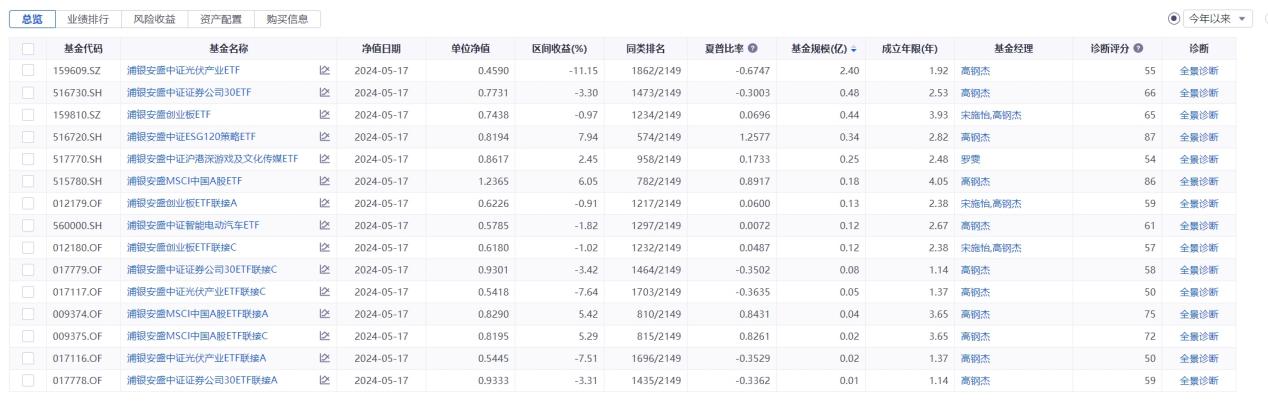Switch to the 总览 tab
The height and width of the screenshot is (402, 1268).
click(x=32, y=19)
